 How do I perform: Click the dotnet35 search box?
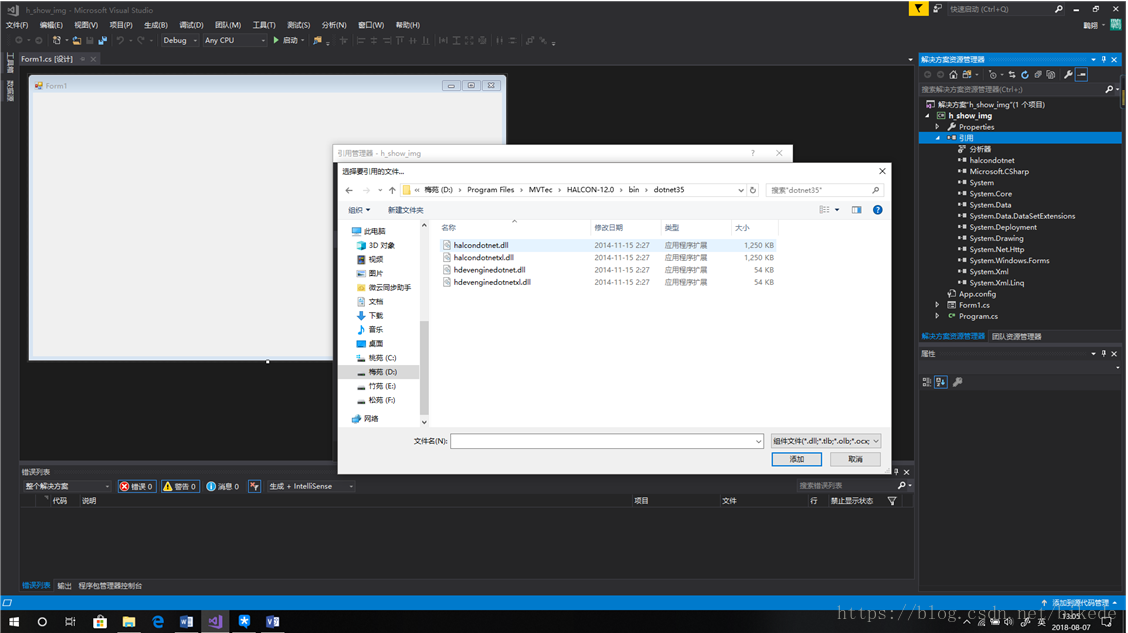(x=824, y=191)
